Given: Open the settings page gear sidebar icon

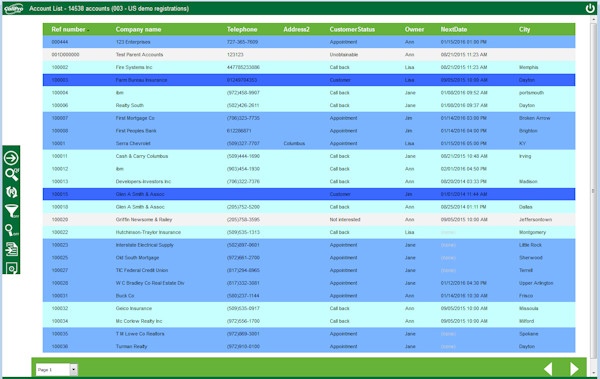Looking at the screenshot, I should tap(11, 268).
